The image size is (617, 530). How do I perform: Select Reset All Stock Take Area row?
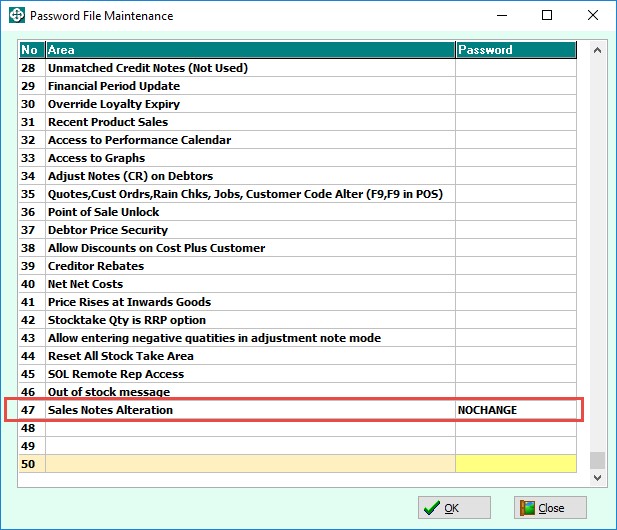pyautogui.click(x=297, y=356)
